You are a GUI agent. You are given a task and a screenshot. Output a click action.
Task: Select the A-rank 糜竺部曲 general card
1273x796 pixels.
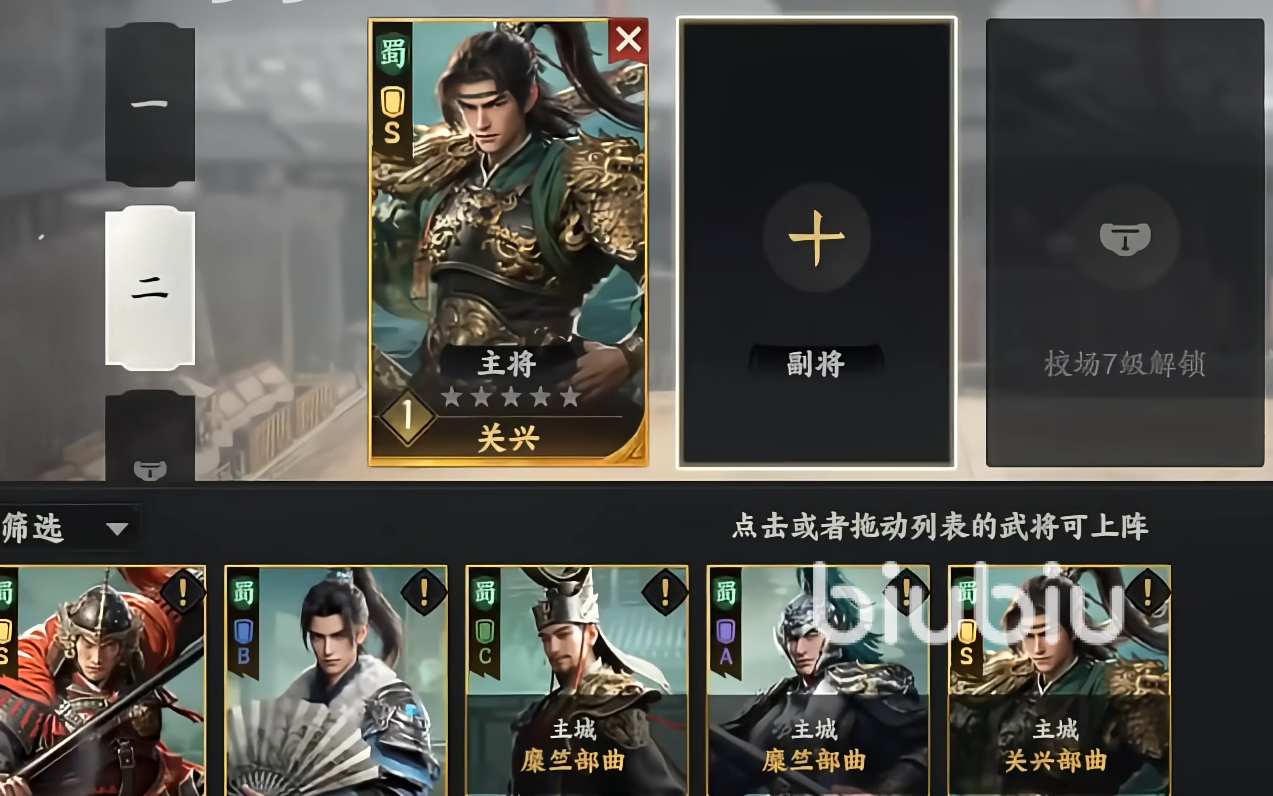tap(818, 680)
